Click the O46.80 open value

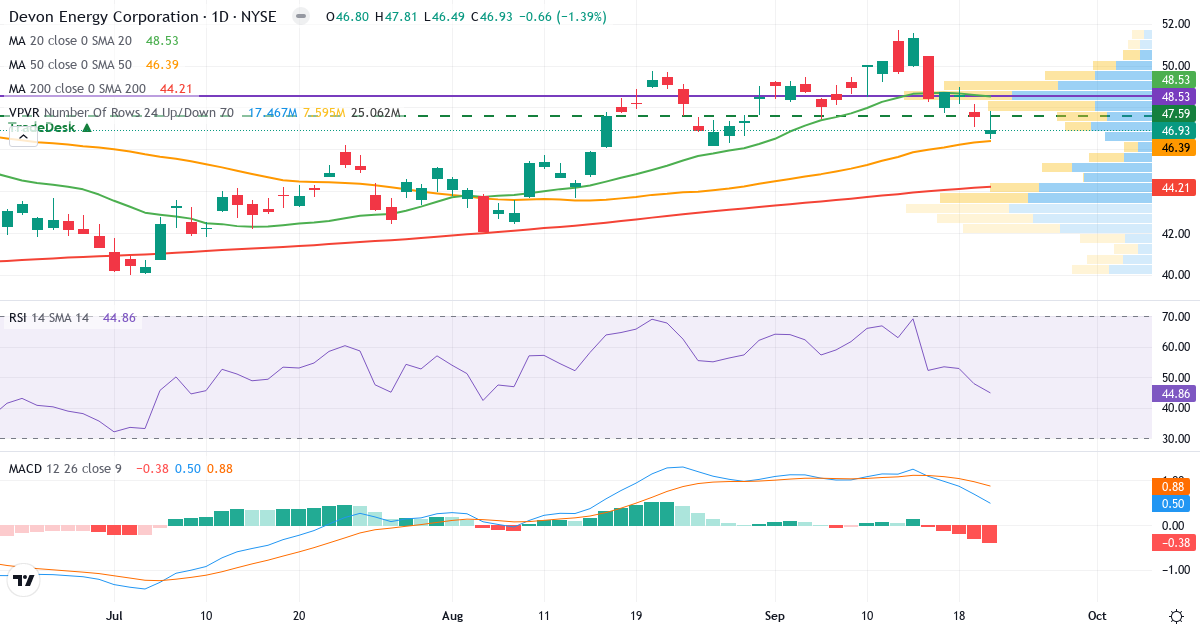point(347,17)
